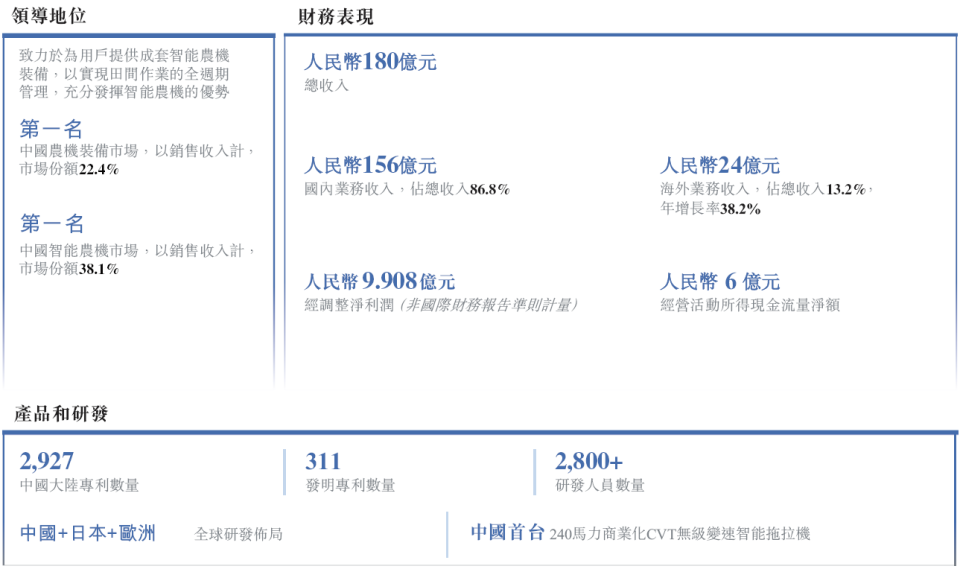Image resolution: width=960 pixels, height=569 pixels.
Task: Click the 年增長率38.2% text
Action: coord(710,209)
